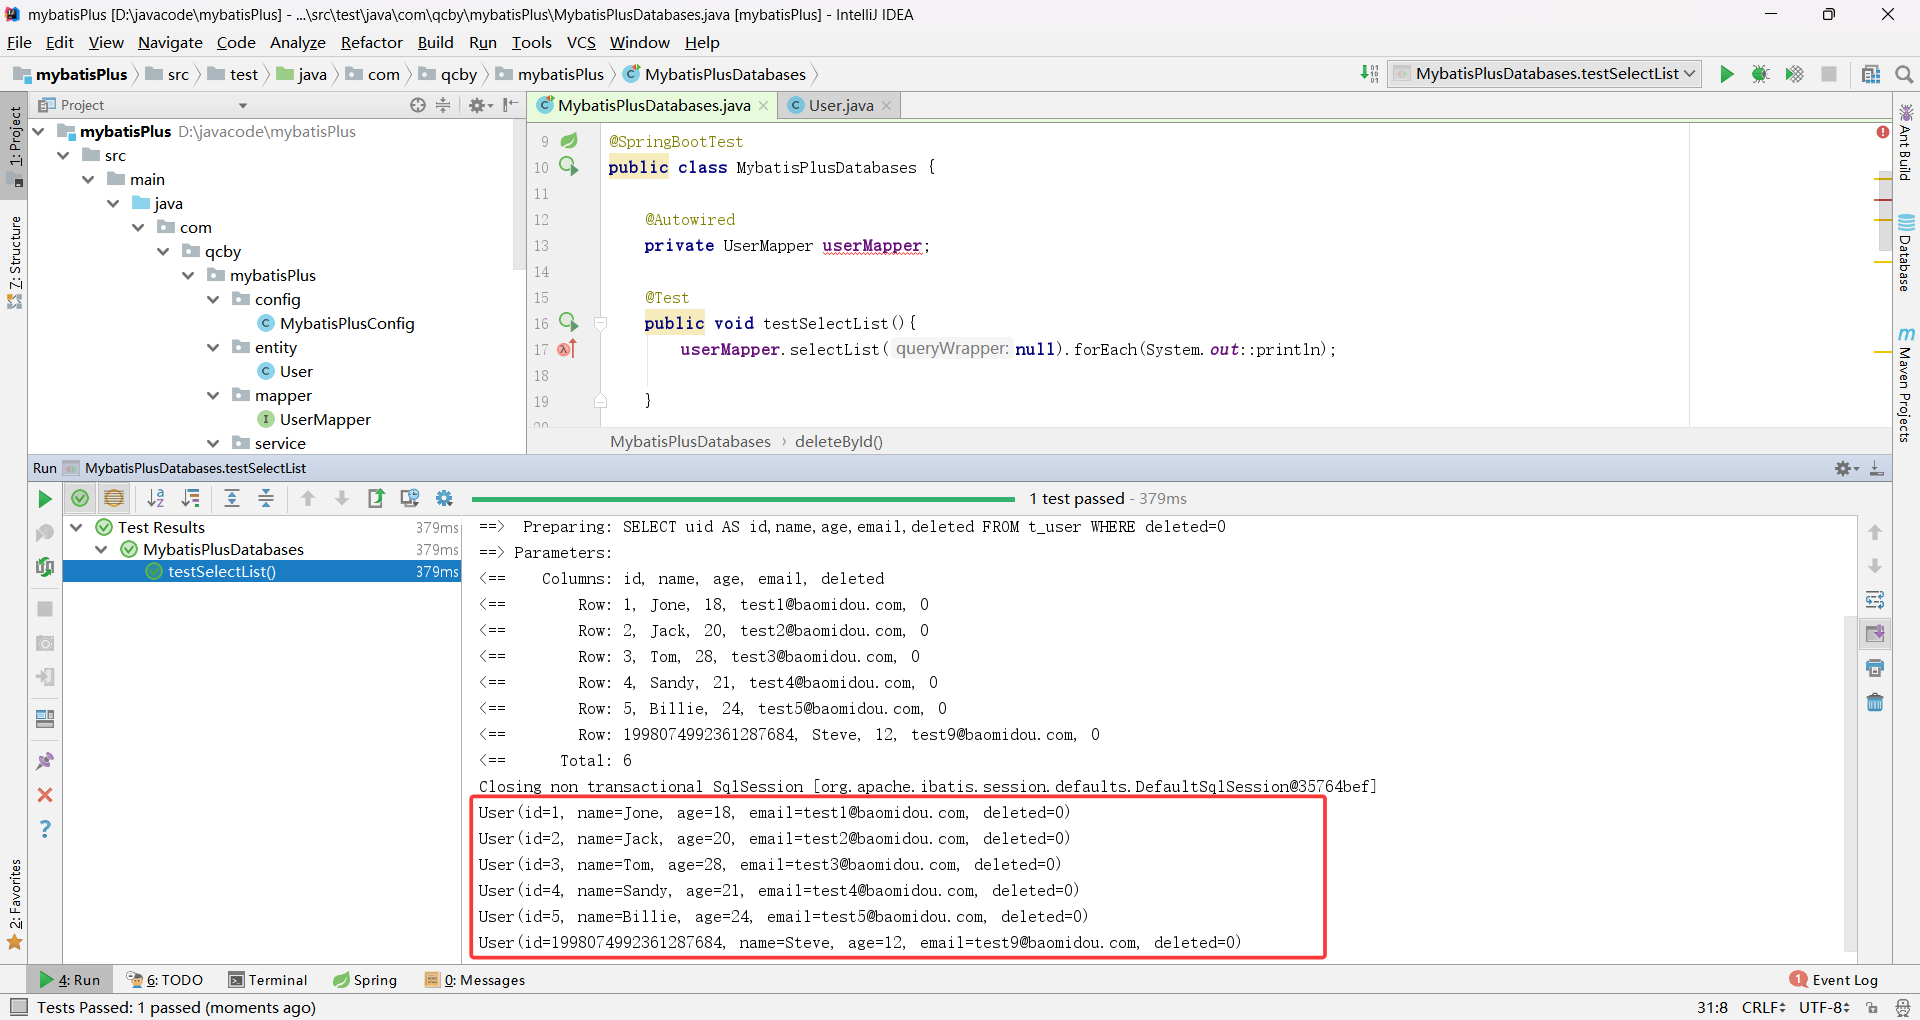Open the Terminal tool window
Image resolution: width=1920 pixels, height=1020 pixels.
[268, 980]
